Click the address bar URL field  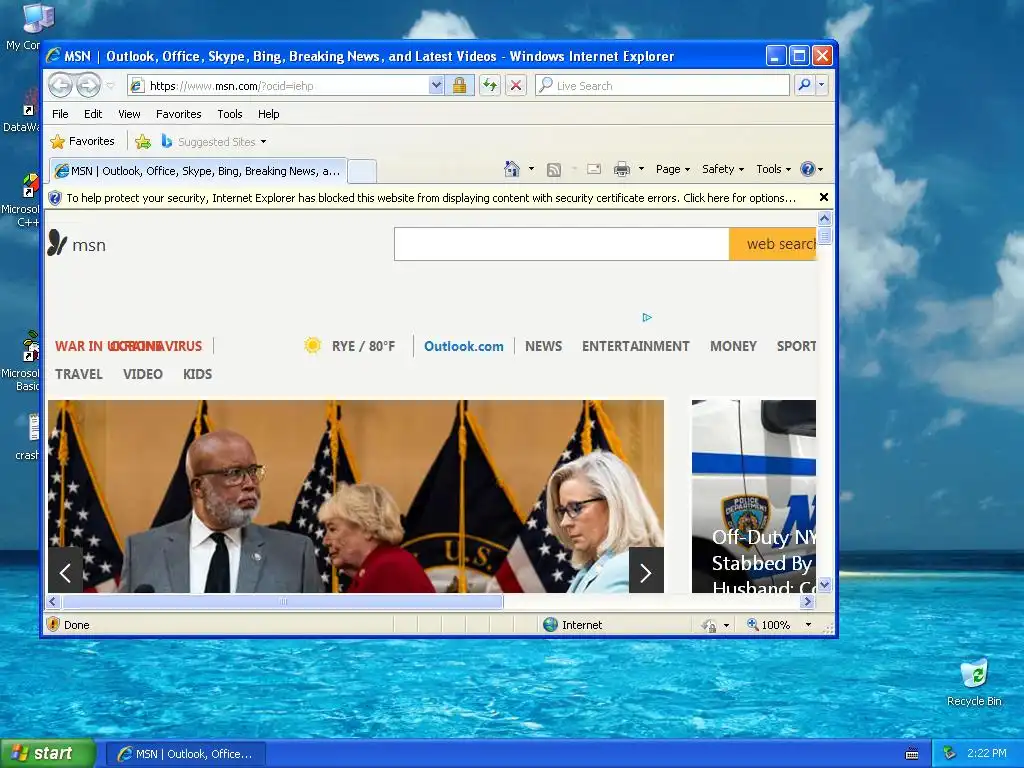[278, 86]
